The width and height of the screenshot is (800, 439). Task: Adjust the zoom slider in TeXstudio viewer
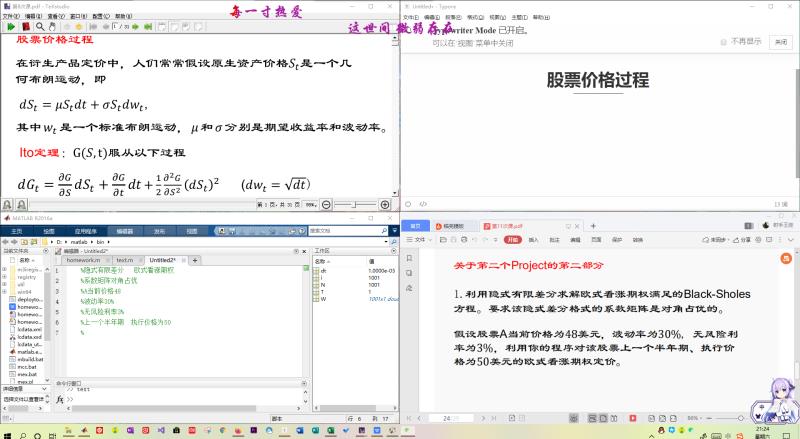355,205
